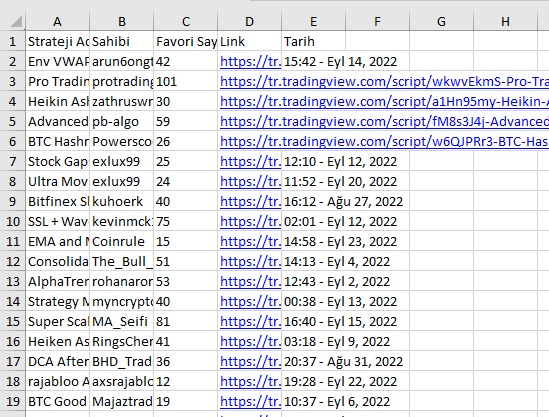Select strategy cell 'BTC Hashr'

pos(57,141)
